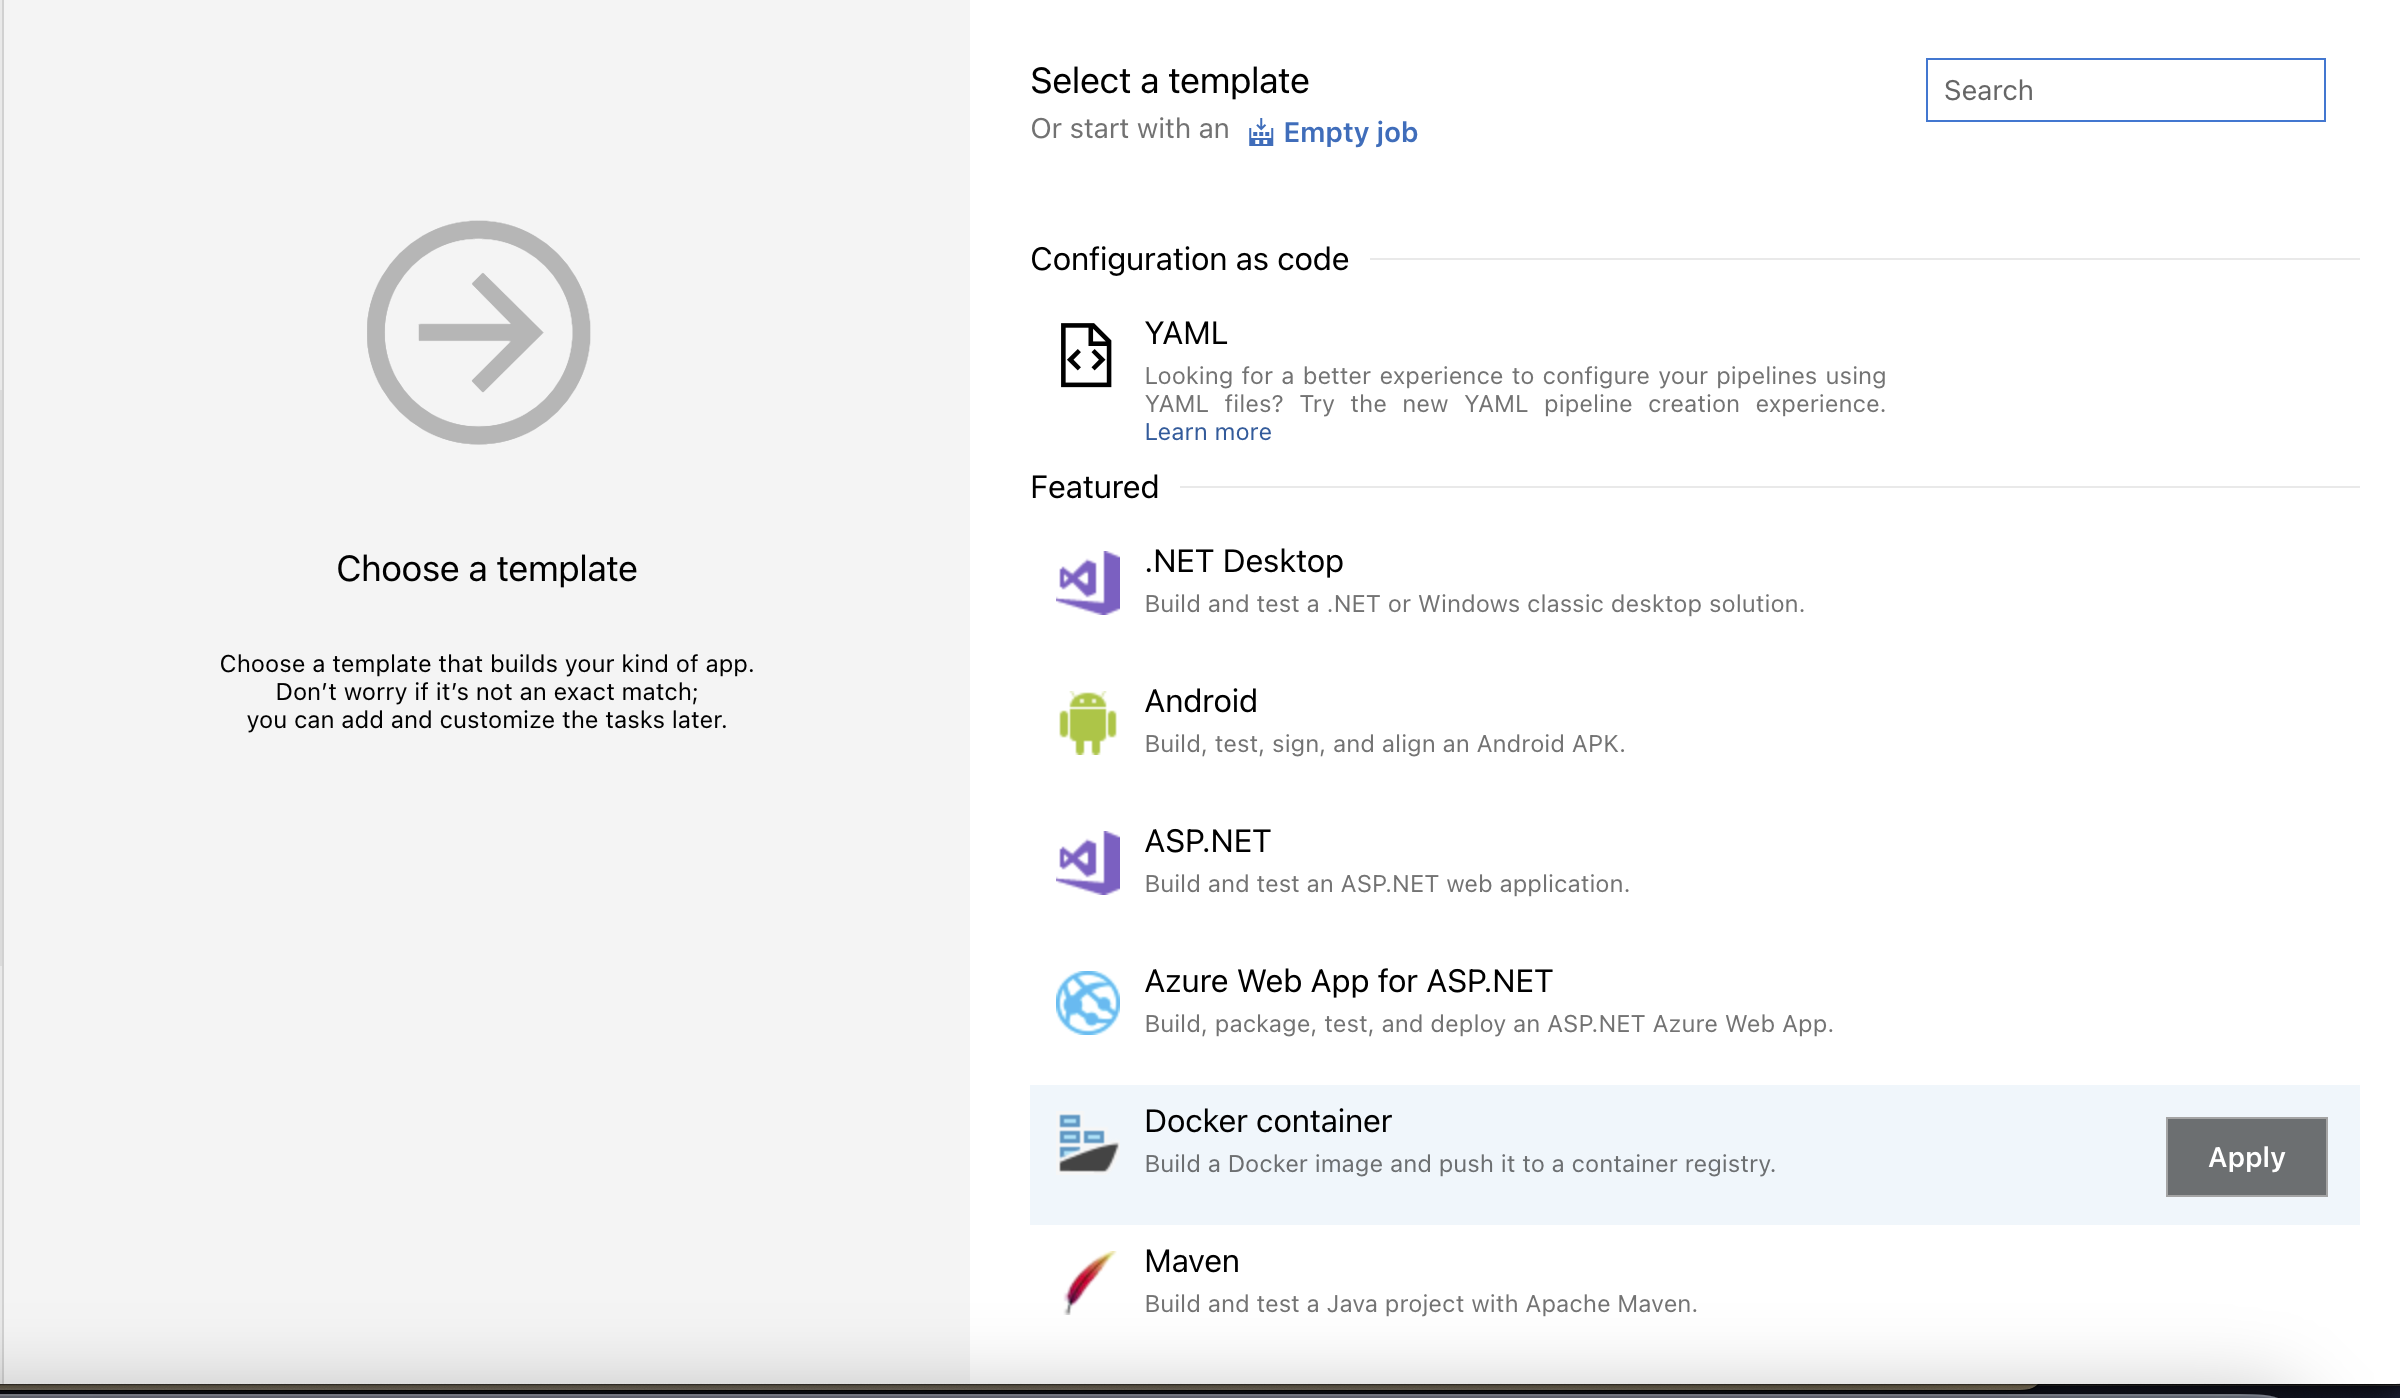This screenshot has width=2400, height=1398.
Task: Click the Docker container ship icon
Action: [x=1088, y=1142]
